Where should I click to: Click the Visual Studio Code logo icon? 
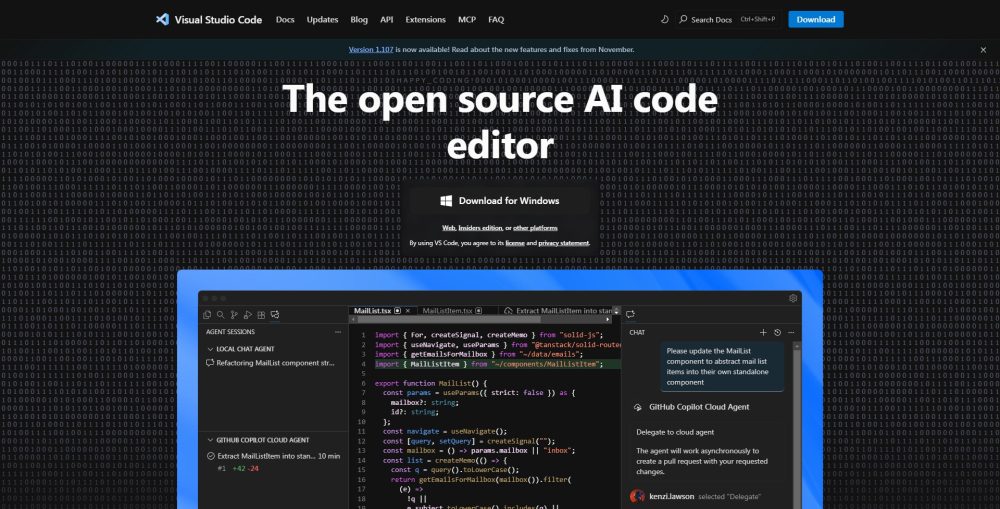click(163, 19)
